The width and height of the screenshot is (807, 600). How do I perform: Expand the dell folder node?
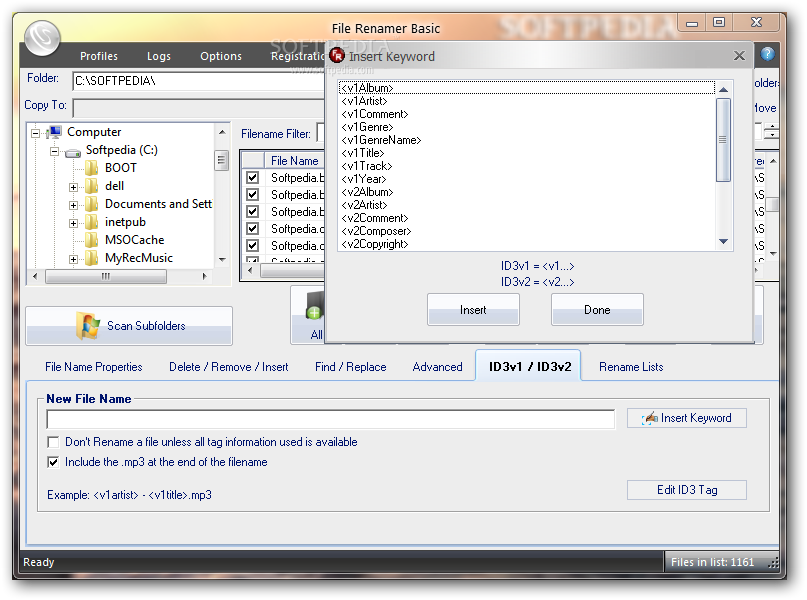click(x=73, y=187)
